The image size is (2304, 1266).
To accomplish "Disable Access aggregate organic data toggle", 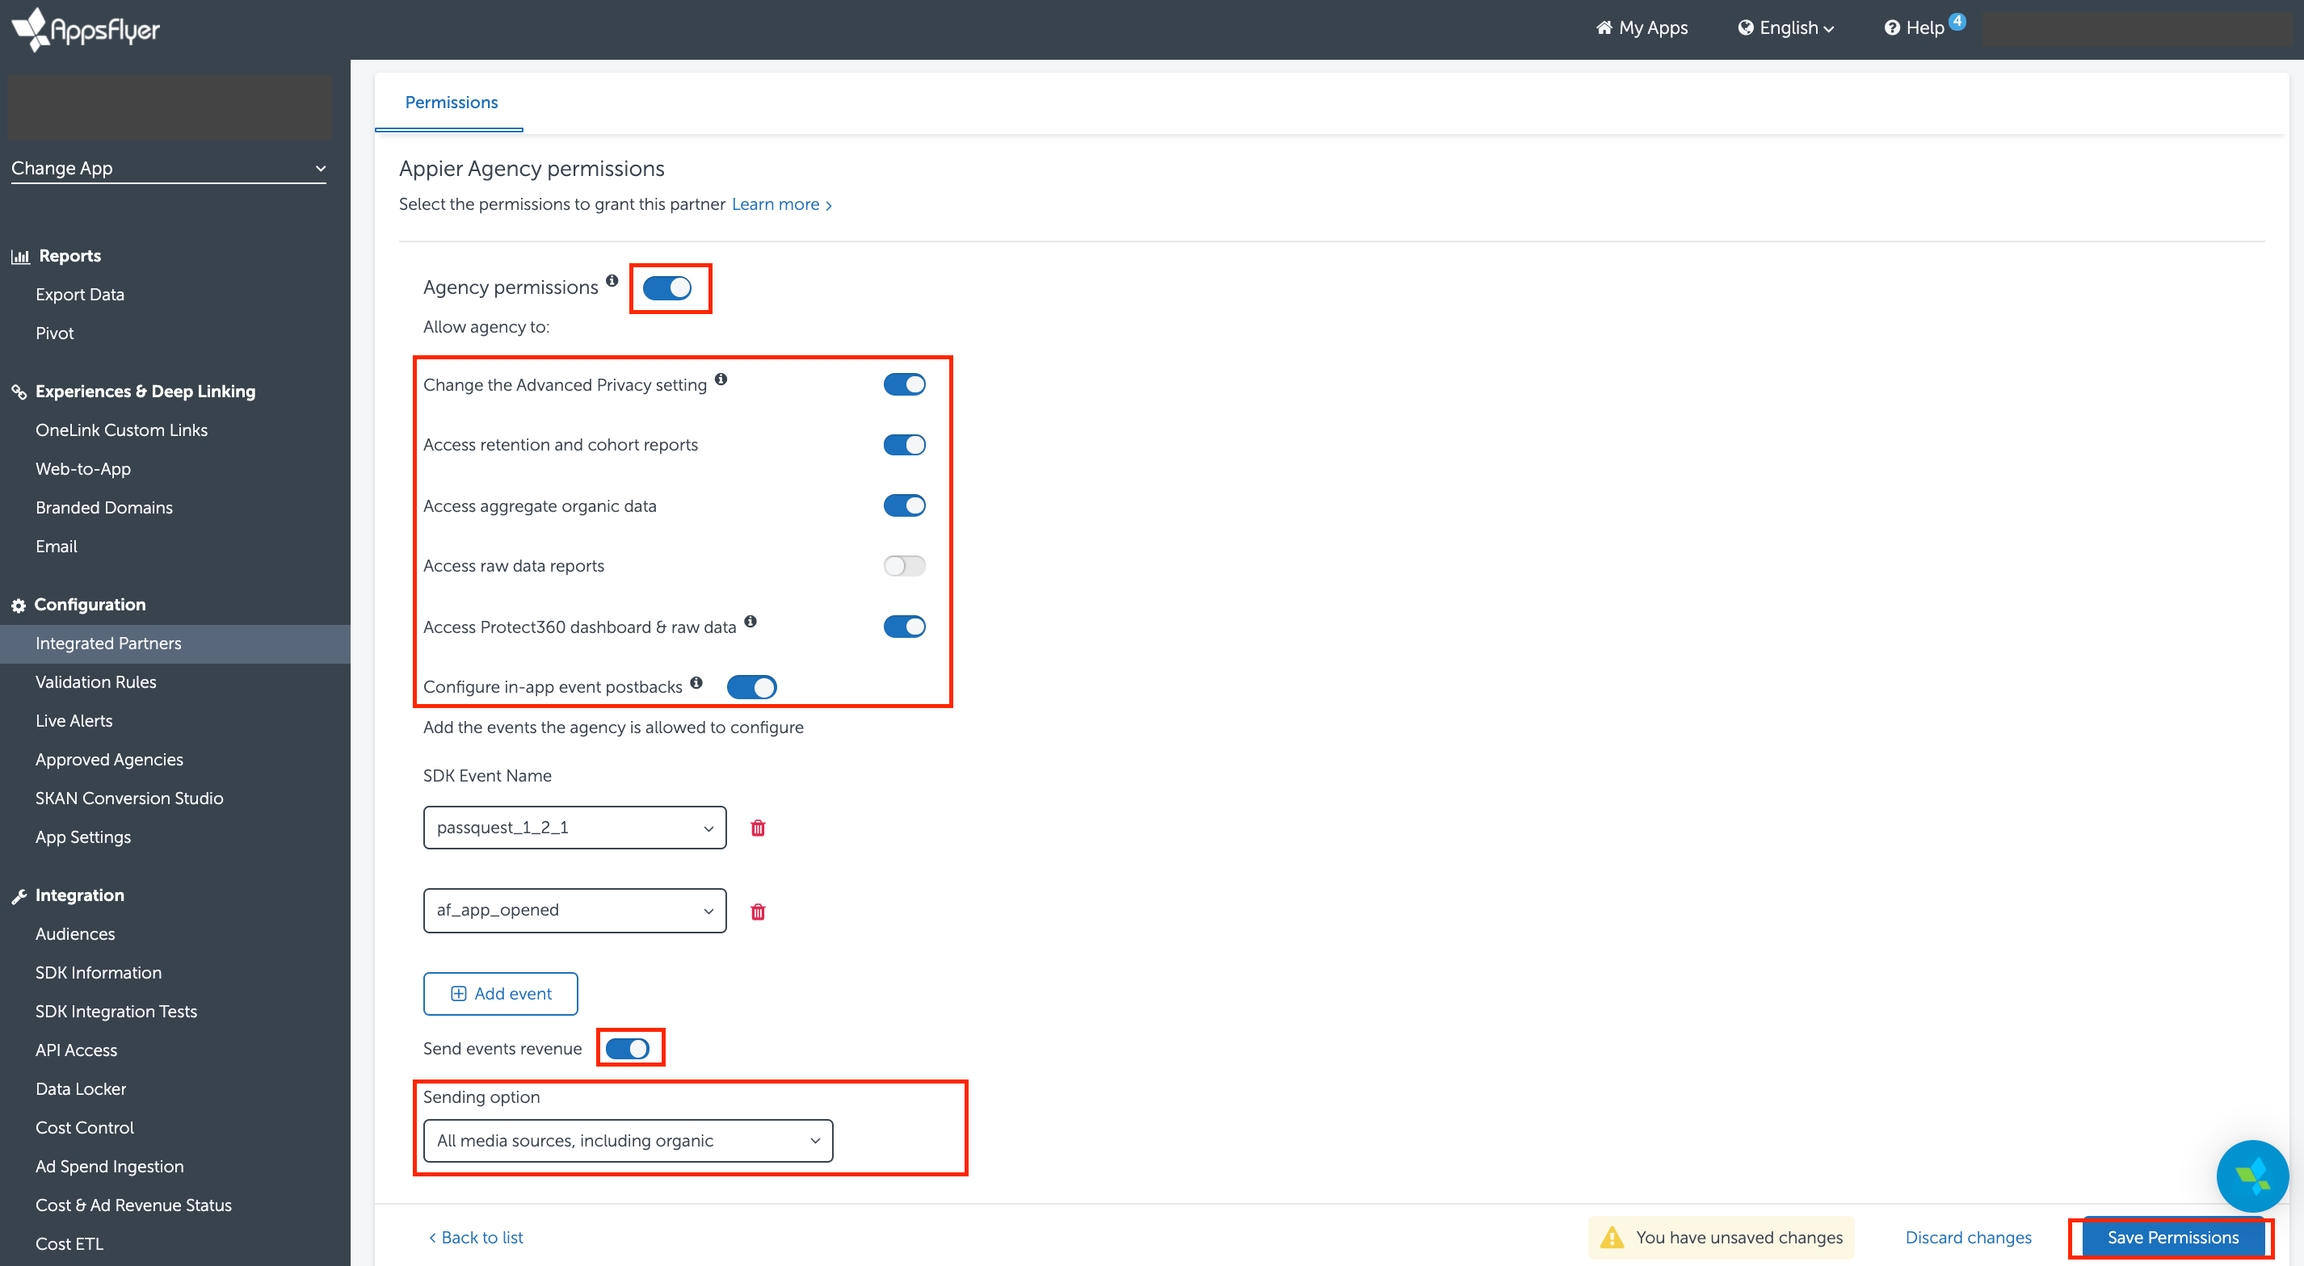I will pos(904,506).
